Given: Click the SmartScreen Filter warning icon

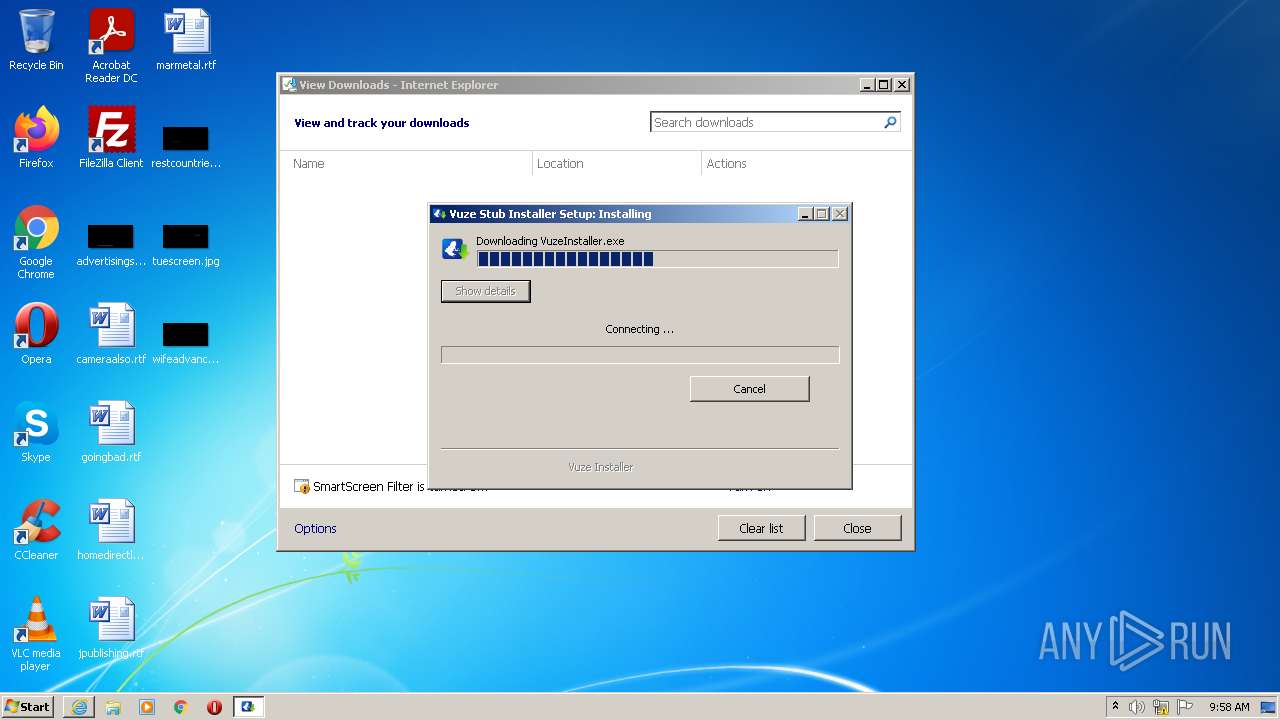Looking at the screenshot, I should 302,487.
